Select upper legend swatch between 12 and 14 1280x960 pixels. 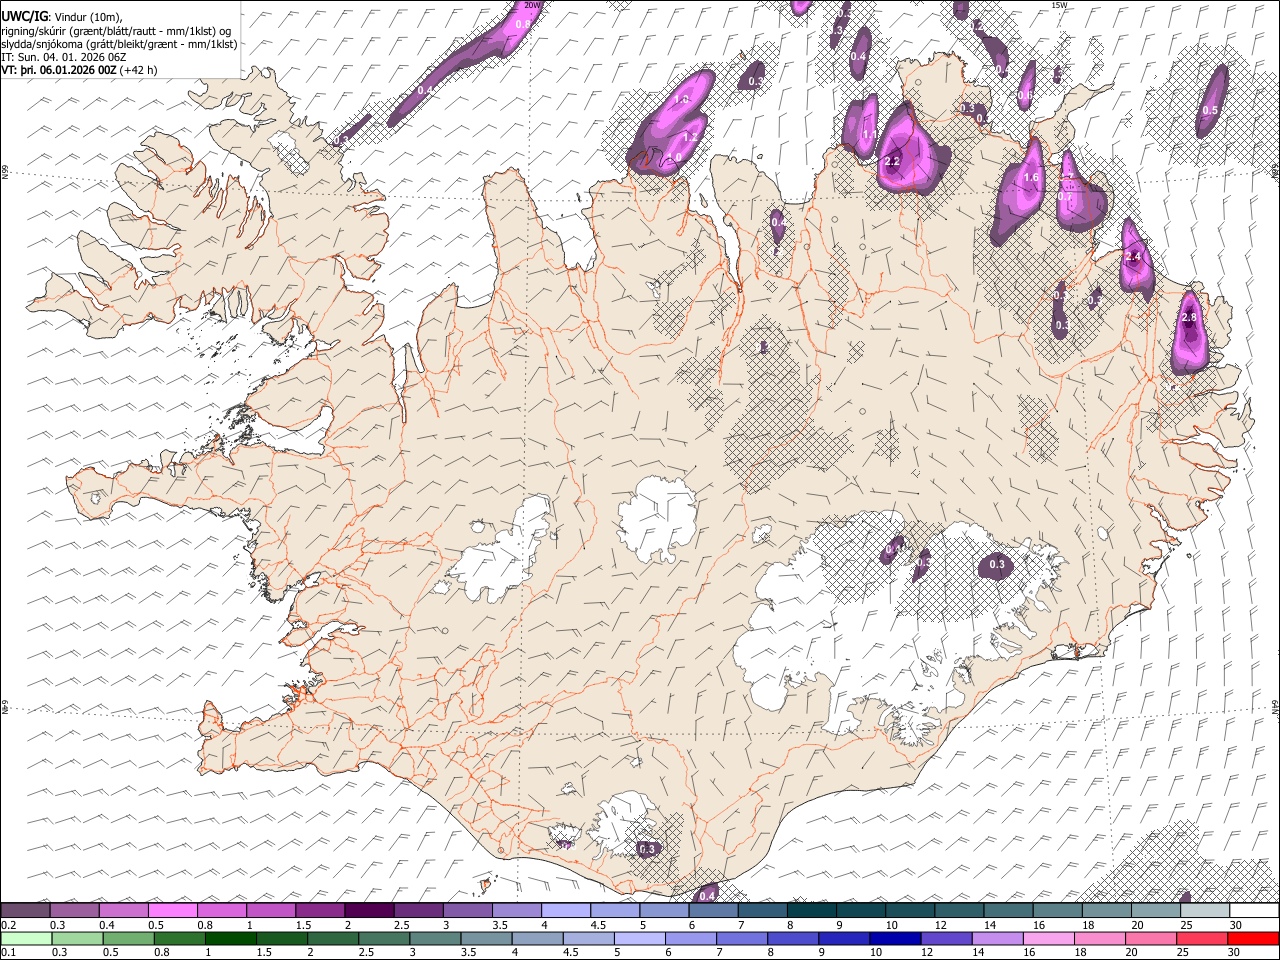pyautogui.click(x=958, y=910)
